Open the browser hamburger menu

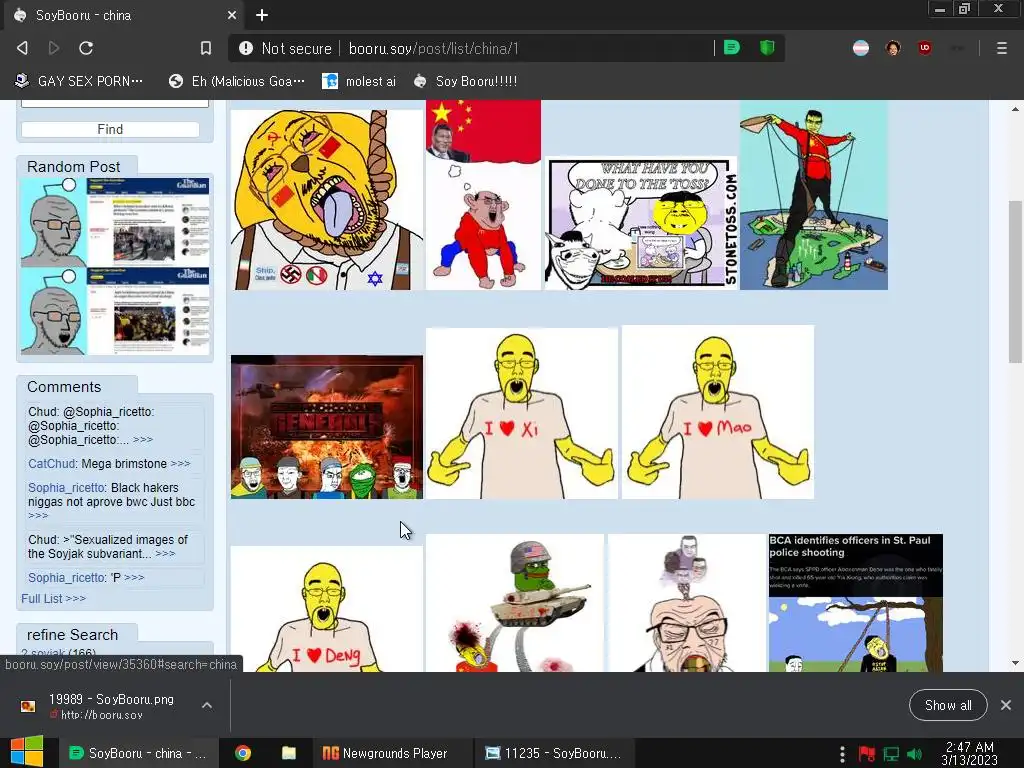(1001, 48)
